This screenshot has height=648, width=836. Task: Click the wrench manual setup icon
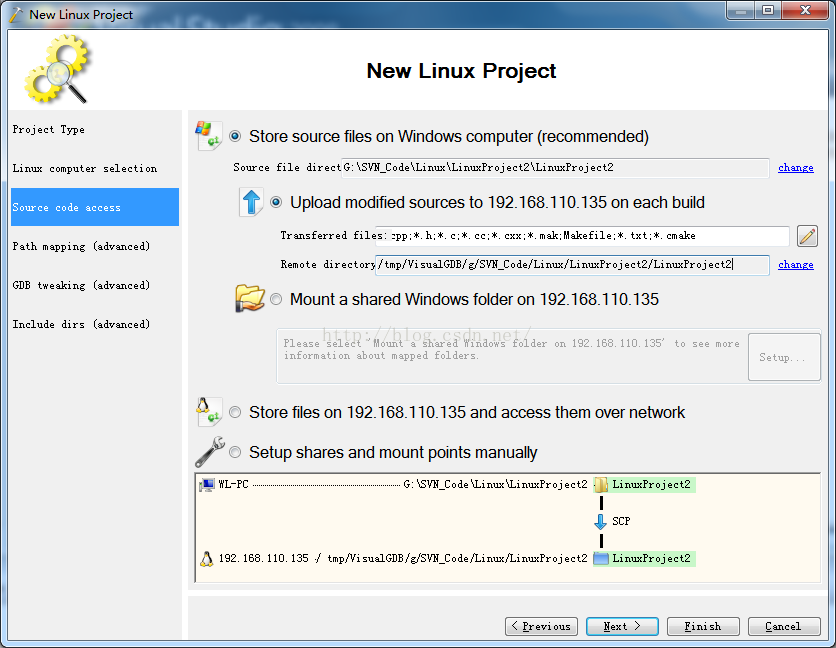point(210,452)
